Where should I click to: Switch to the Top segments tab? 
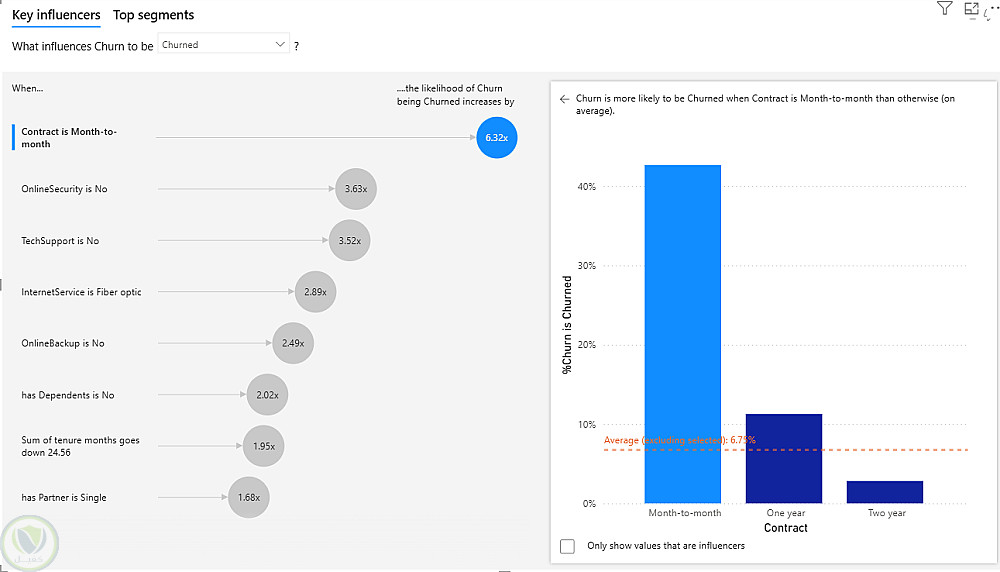tap(154, 15)
